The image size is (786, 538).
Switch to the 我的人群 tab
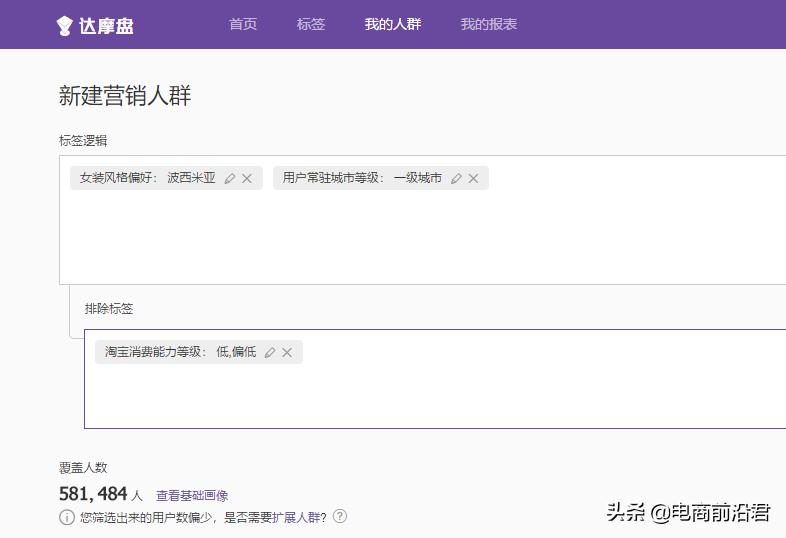[x=393, y=24]
